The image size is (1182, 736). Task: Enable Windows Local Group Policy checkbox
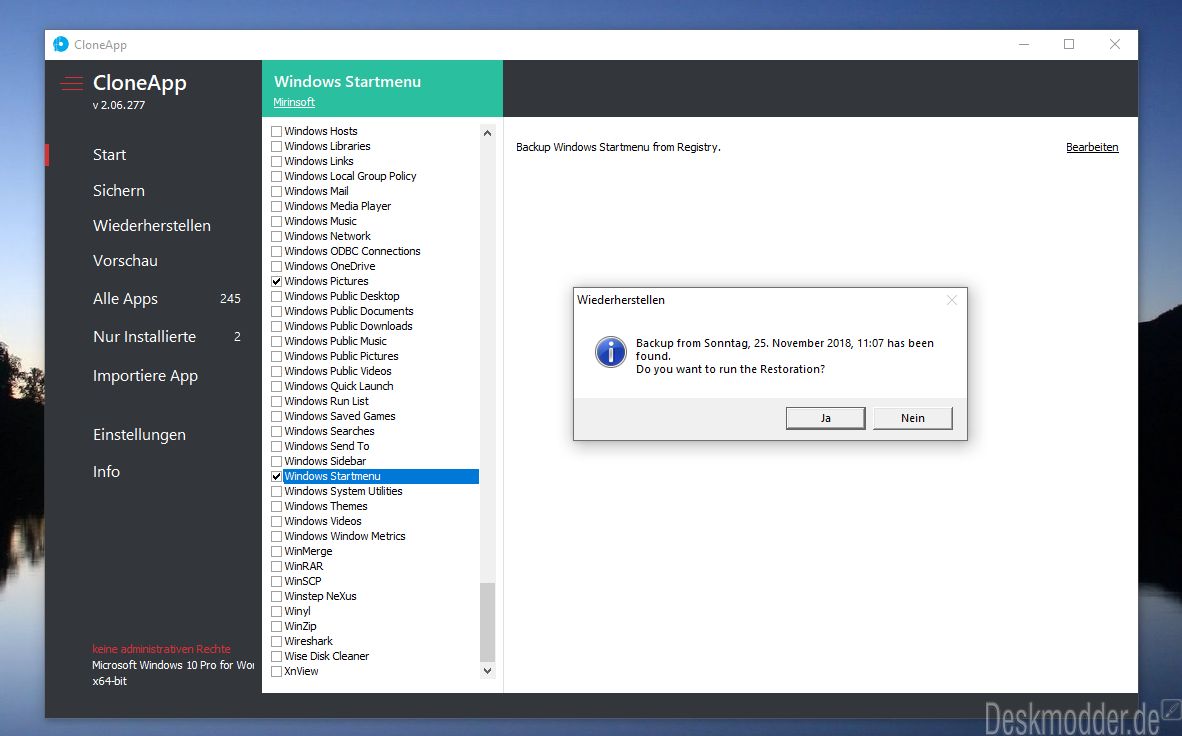pos(277,176)
